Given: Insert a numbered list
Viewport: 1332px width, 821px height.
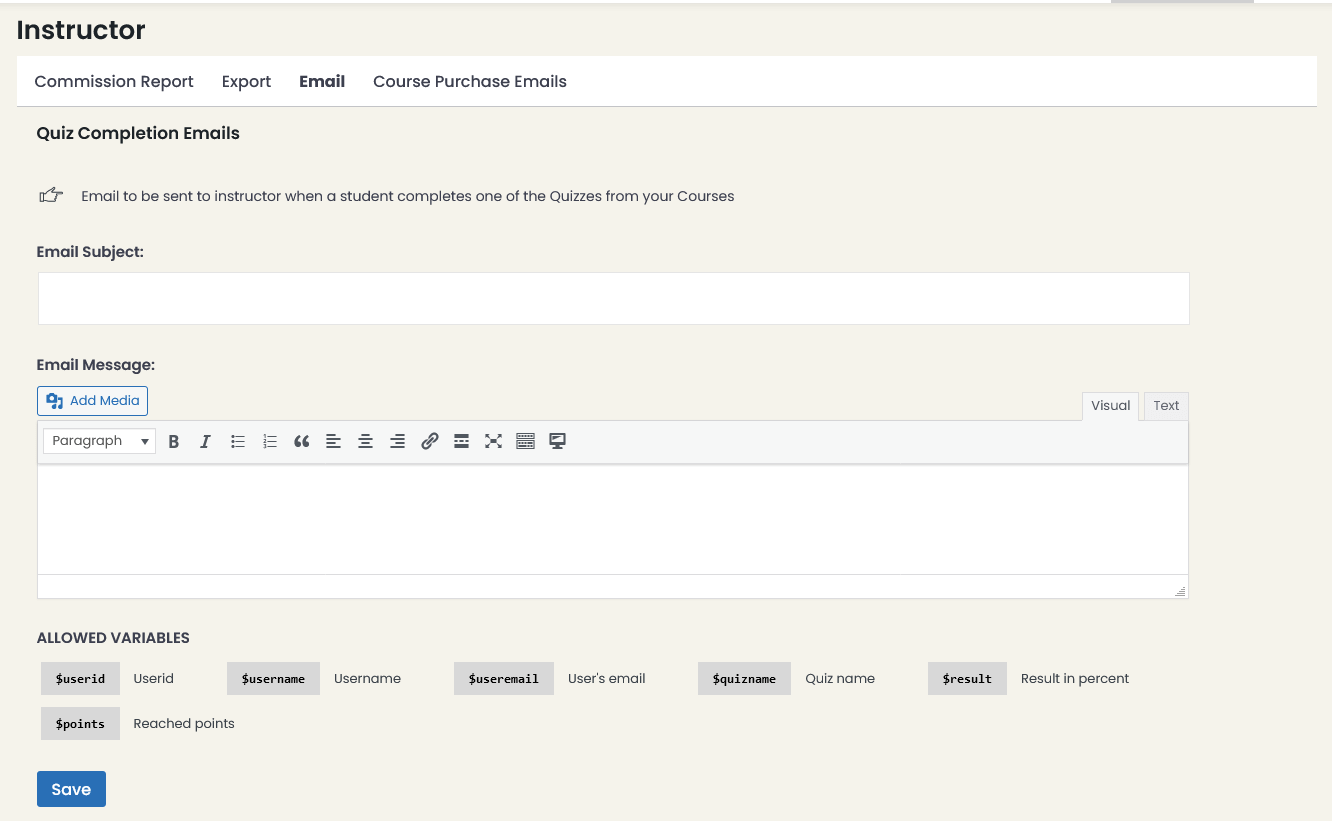Looking at the screenshot, I should pyautogui.click(x=269, y=441).
